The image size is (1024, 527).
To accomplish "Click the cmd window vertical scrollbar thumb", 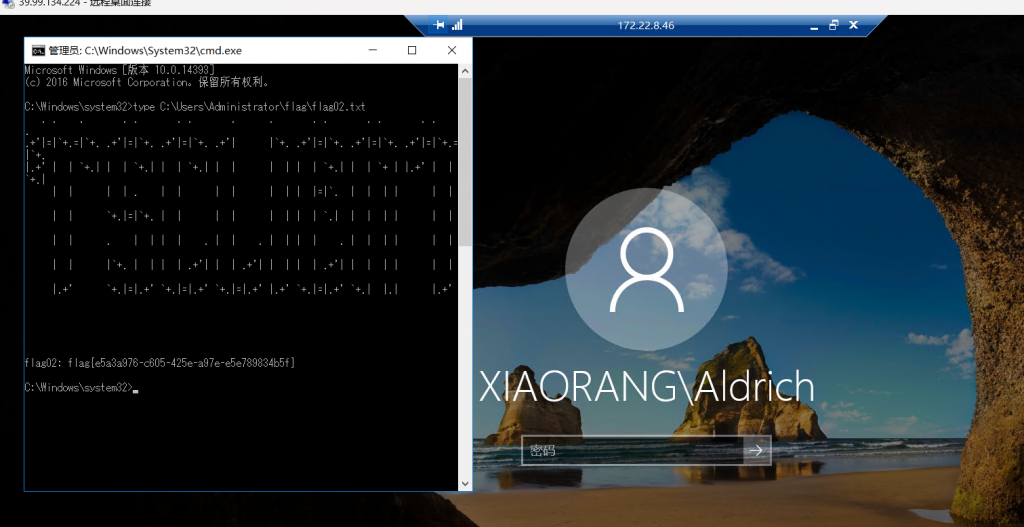I will coord(465,160).
